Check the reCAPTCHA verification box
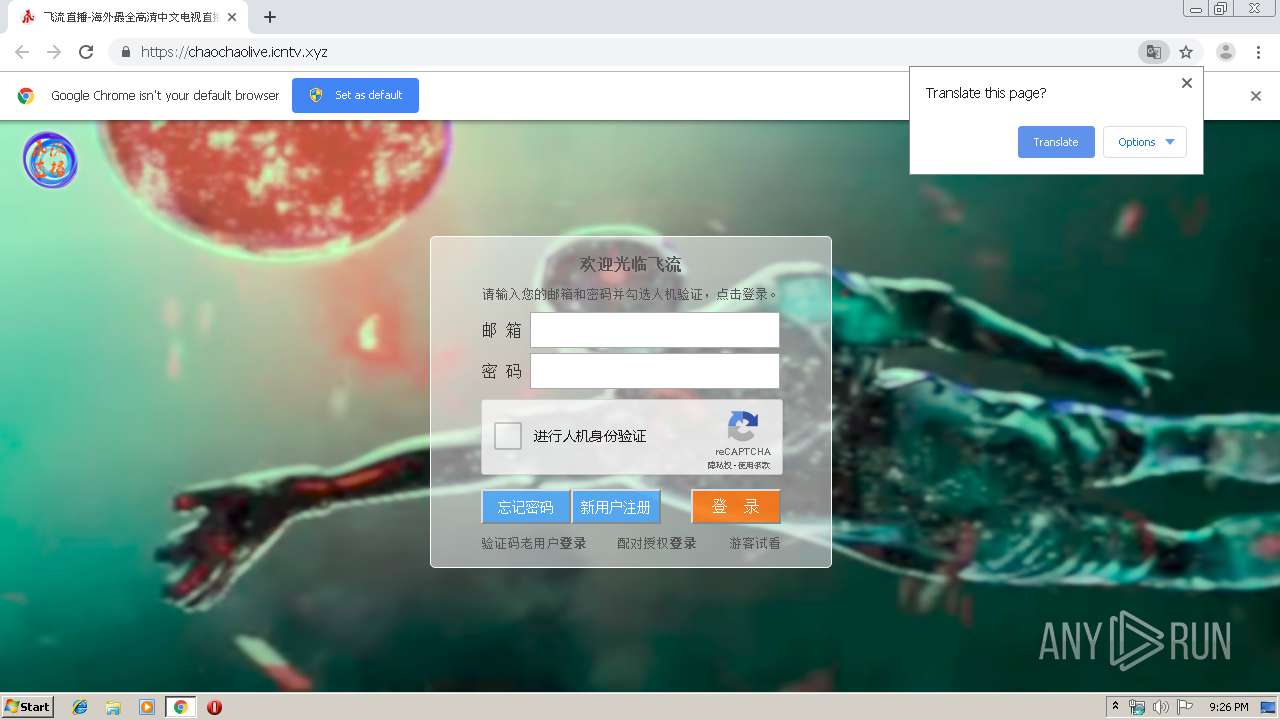The width and height of the screenshot is (1280, 720). pyautogui.click(x=508, y=436)
